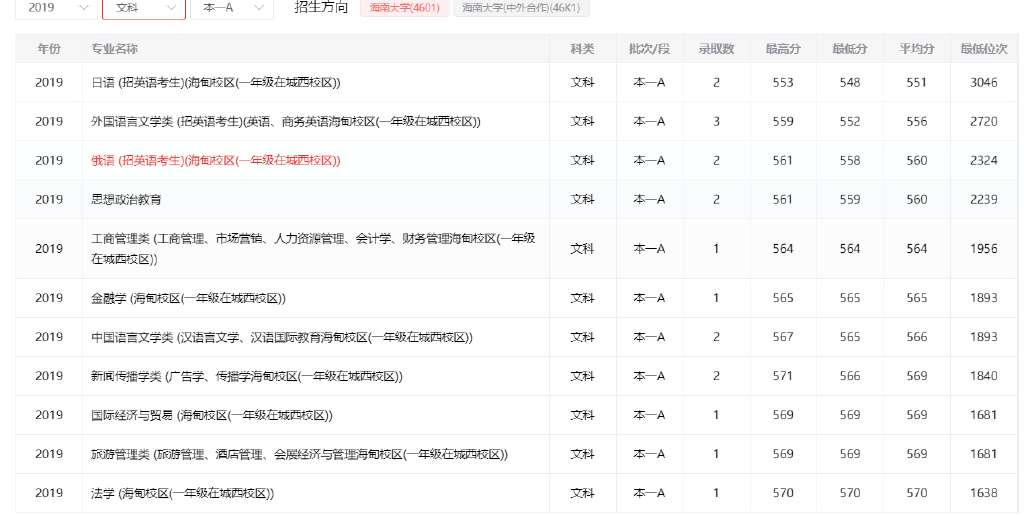Select the 国际经济与贸易 major name
This screenshot has width=1024, height=516.
click(212, 415)
